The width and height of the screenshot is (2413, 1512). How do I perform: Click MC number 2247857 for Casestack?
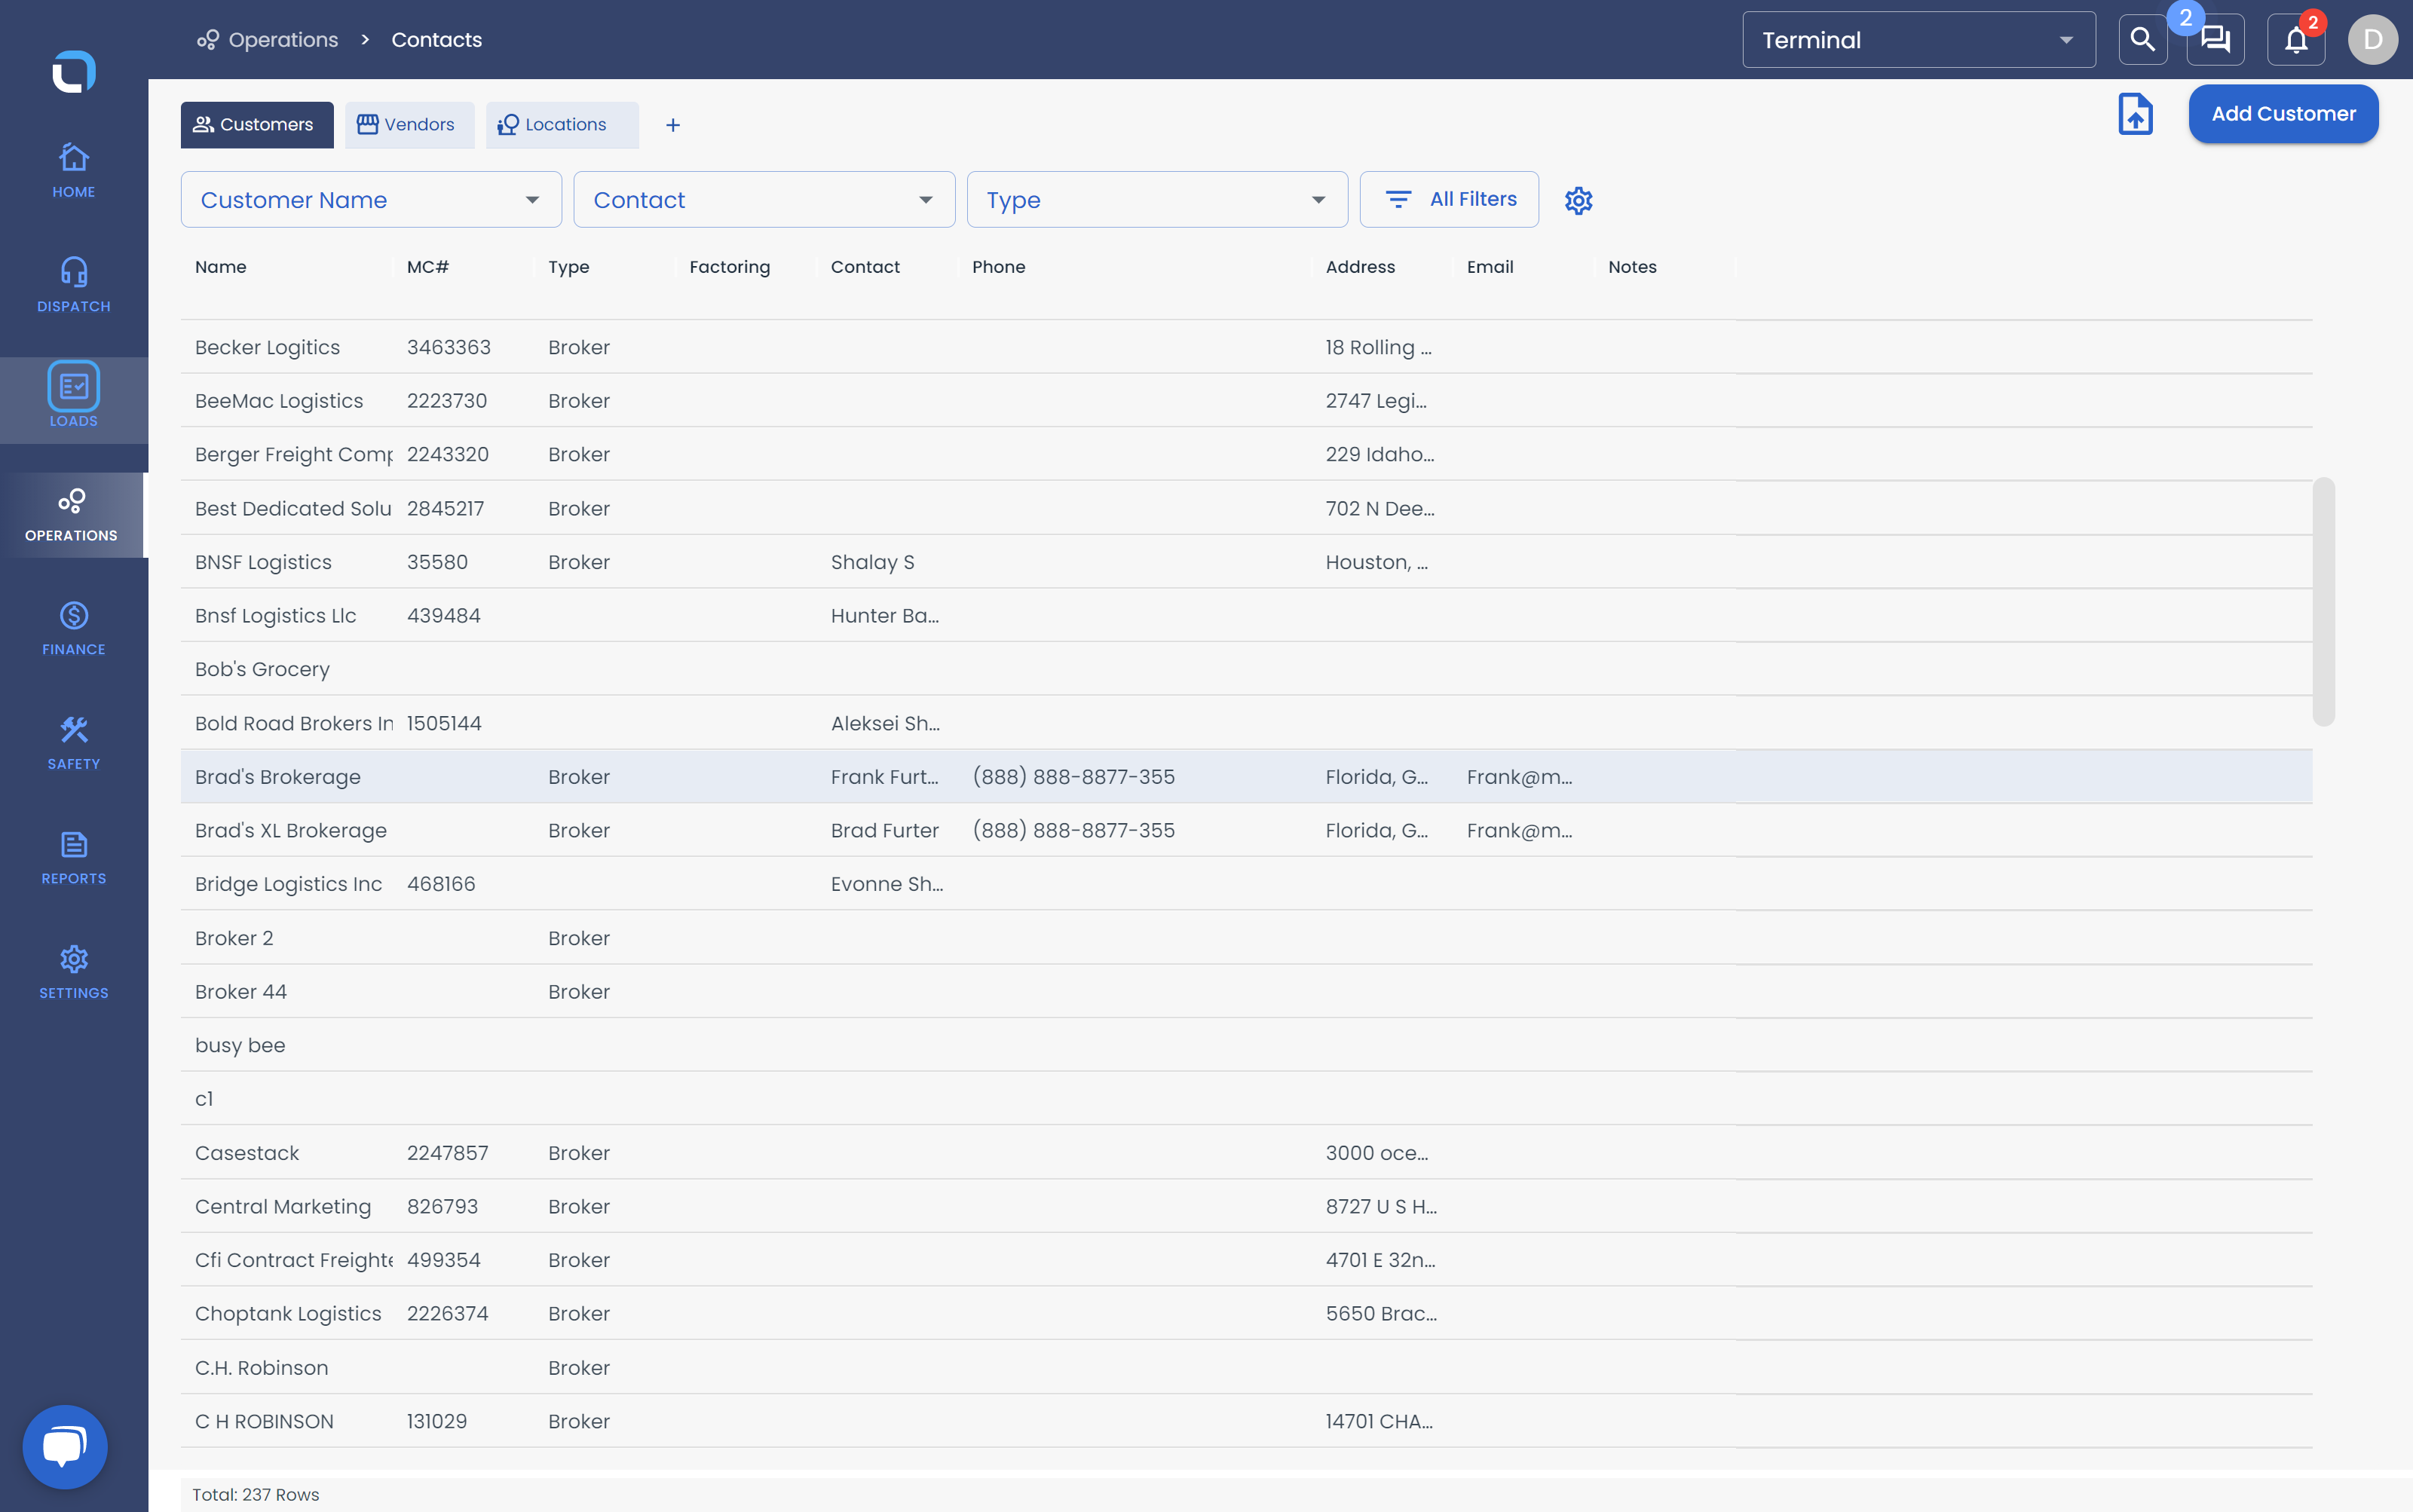[x=447, y=1153]
